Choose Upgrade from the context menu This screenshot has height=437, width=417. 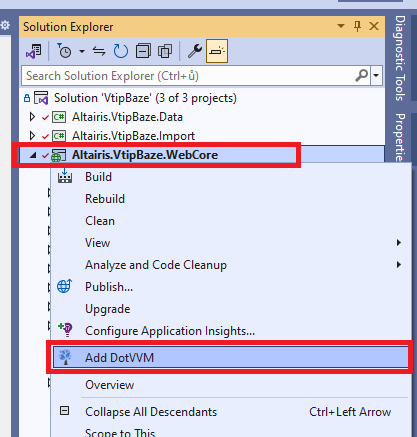232,309
